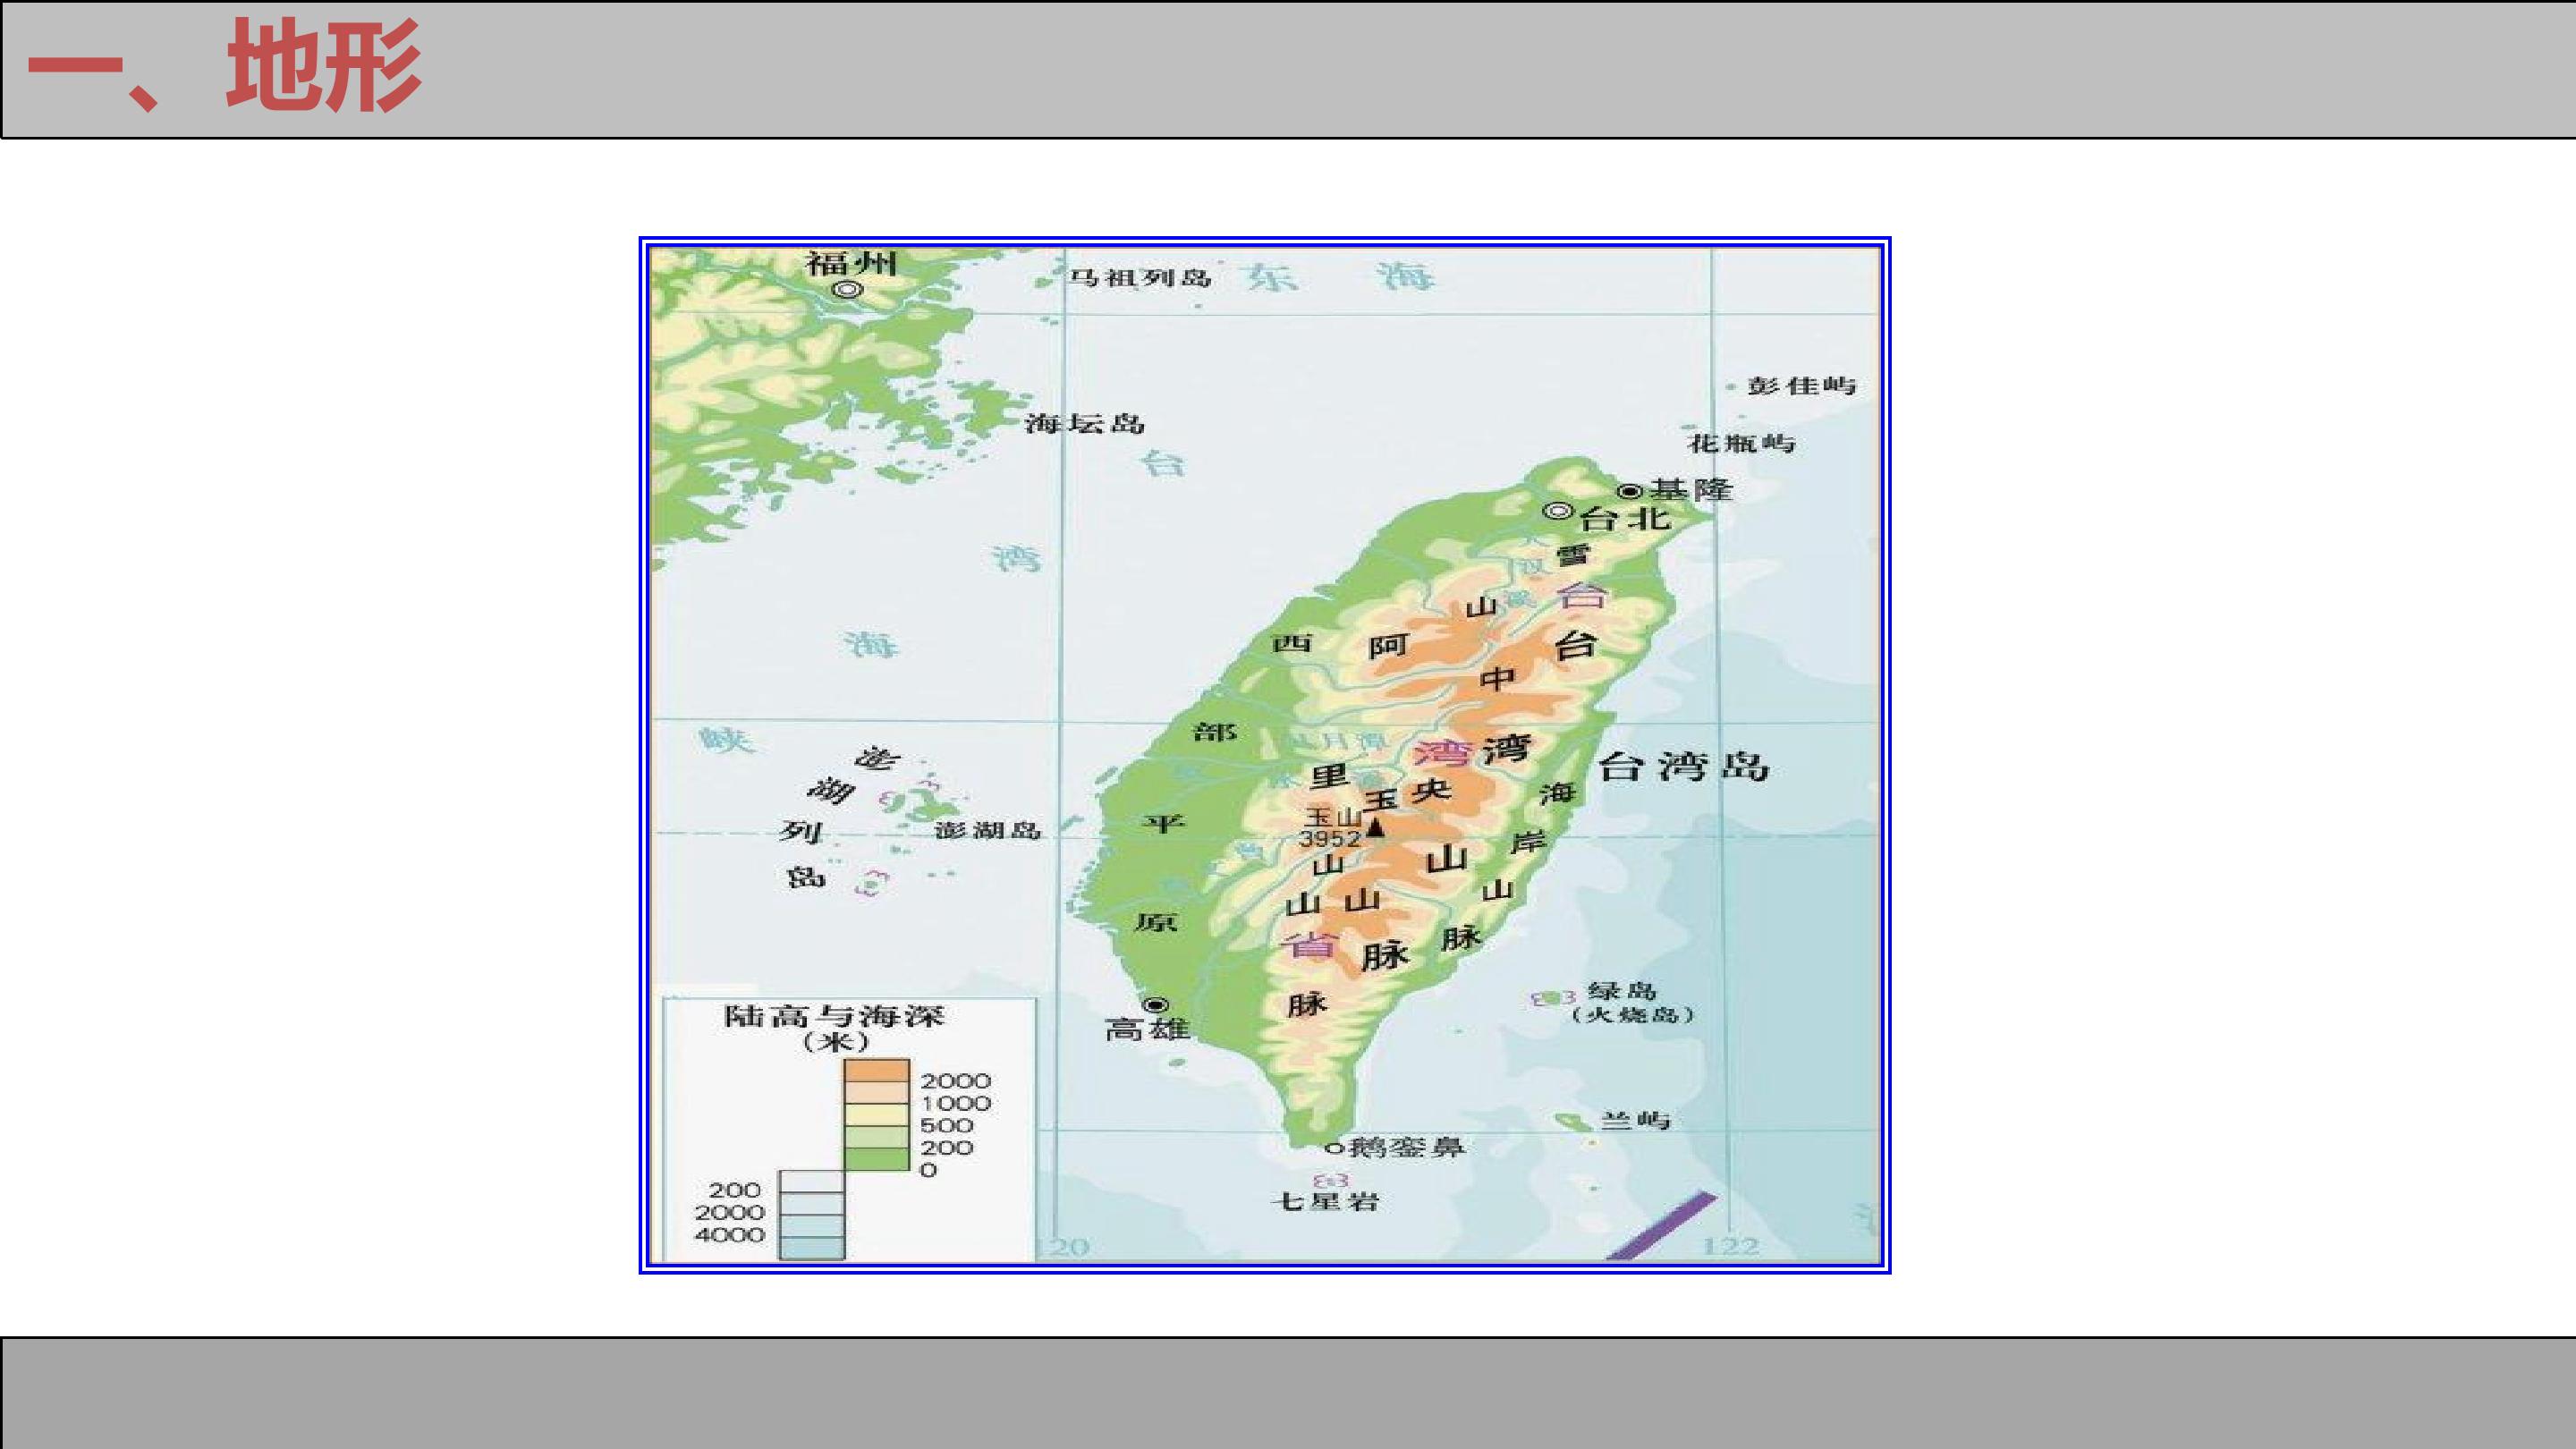Select the deepest 4000 sea depth swatch
This screenshot has width=2576, height=1449.
pyautogui.click(x=812, y=1247)
